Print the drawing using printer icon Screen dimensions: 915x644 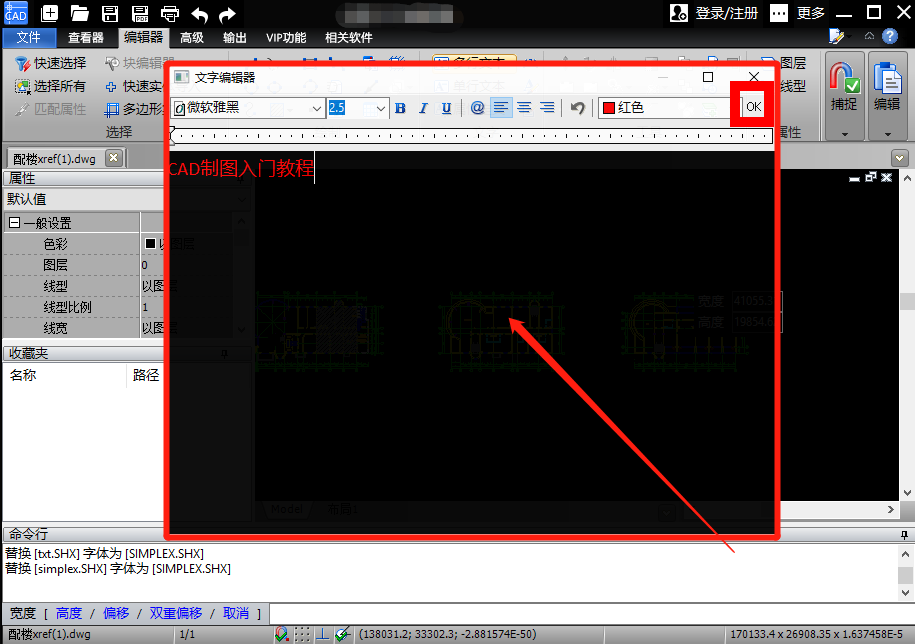tap(170, 13)
